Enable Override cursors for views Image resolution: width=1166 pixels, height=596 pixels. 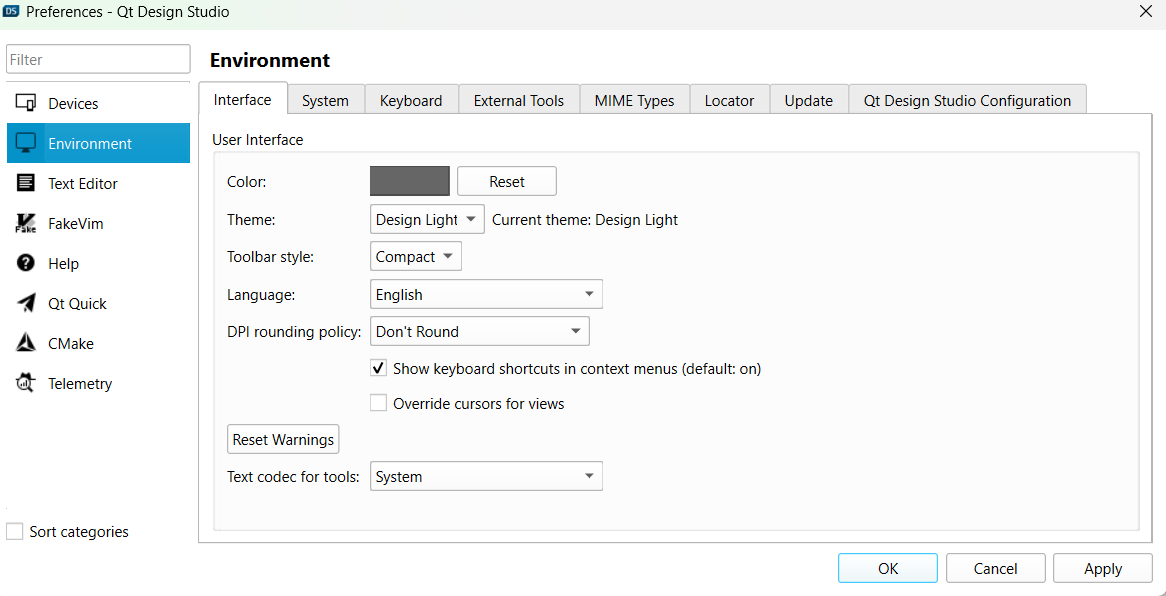(x=379, y=403)
